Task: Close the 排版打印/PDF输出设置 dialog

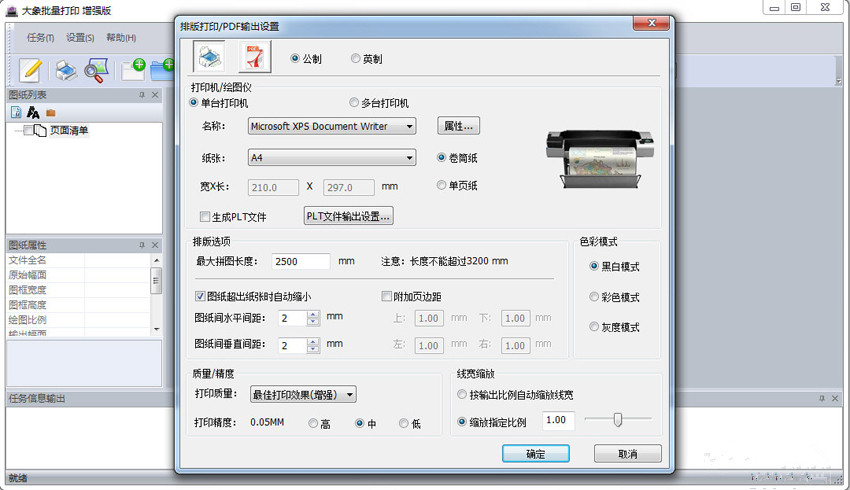Action: [652, 23]
